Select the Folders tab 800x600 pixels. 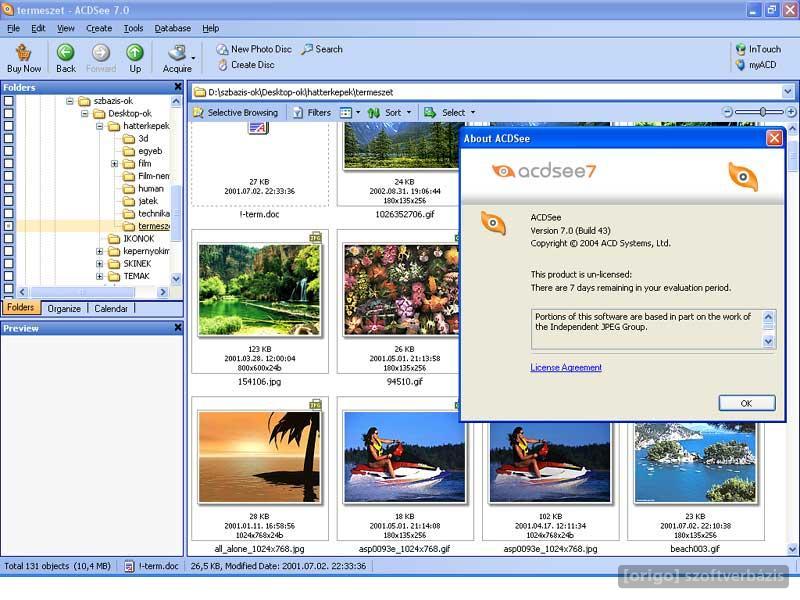20,307
